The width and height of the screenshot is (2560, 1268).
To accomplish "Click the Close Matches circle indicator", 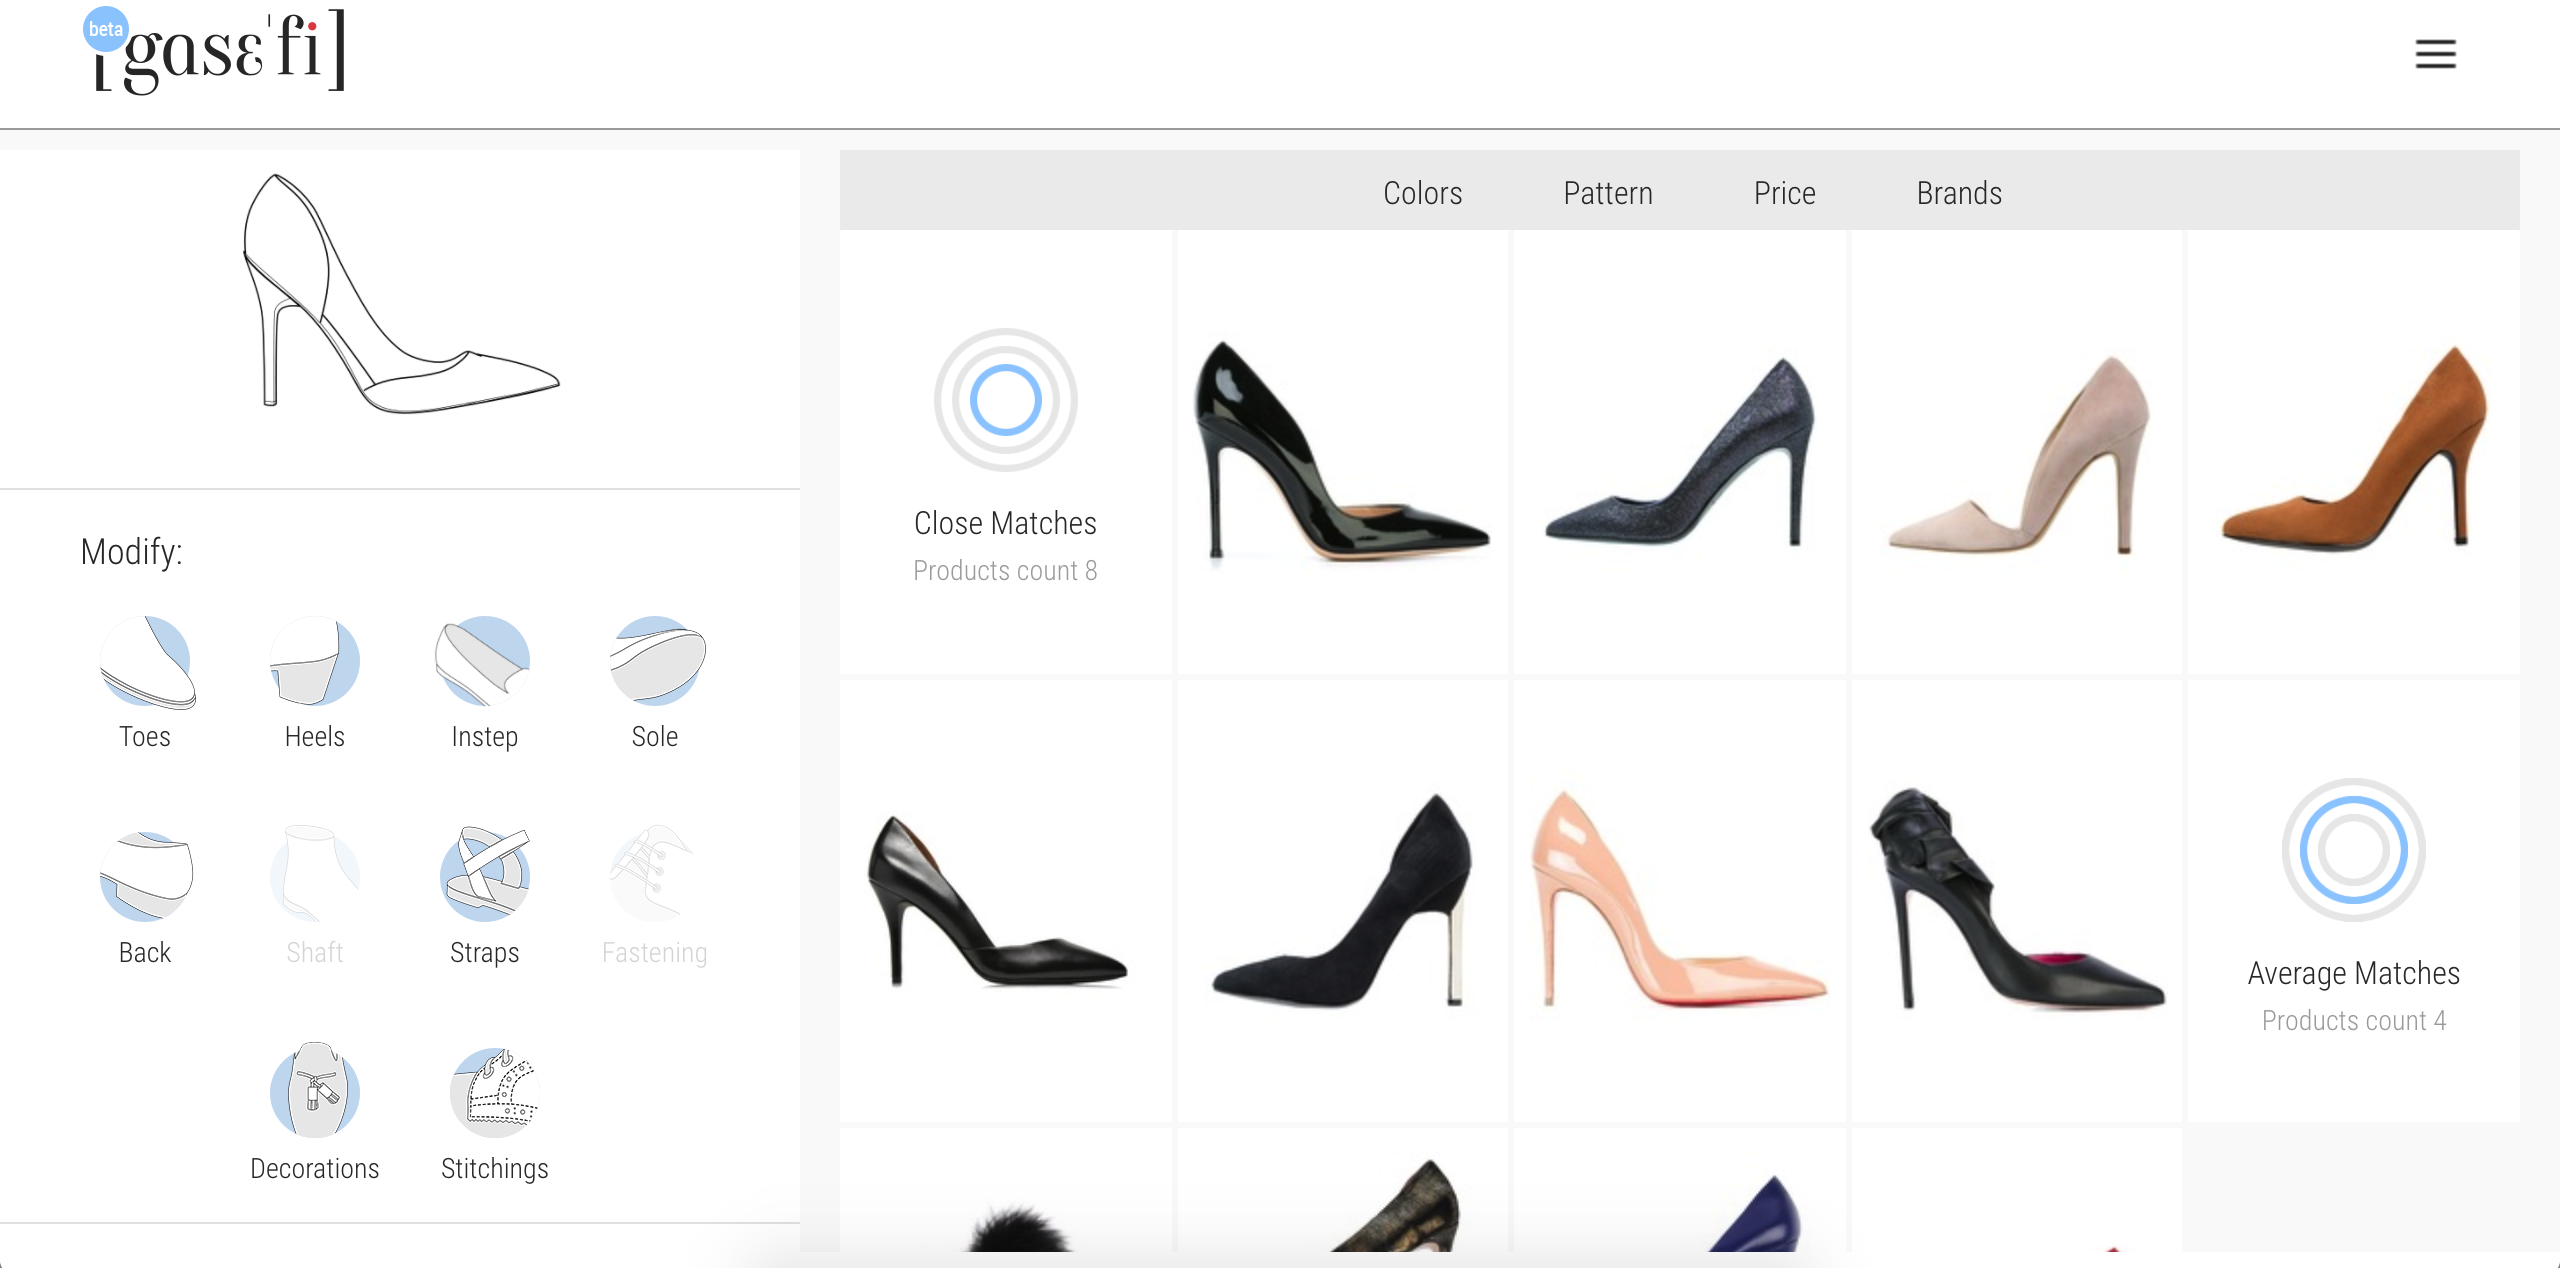I will pos(1005,400).
